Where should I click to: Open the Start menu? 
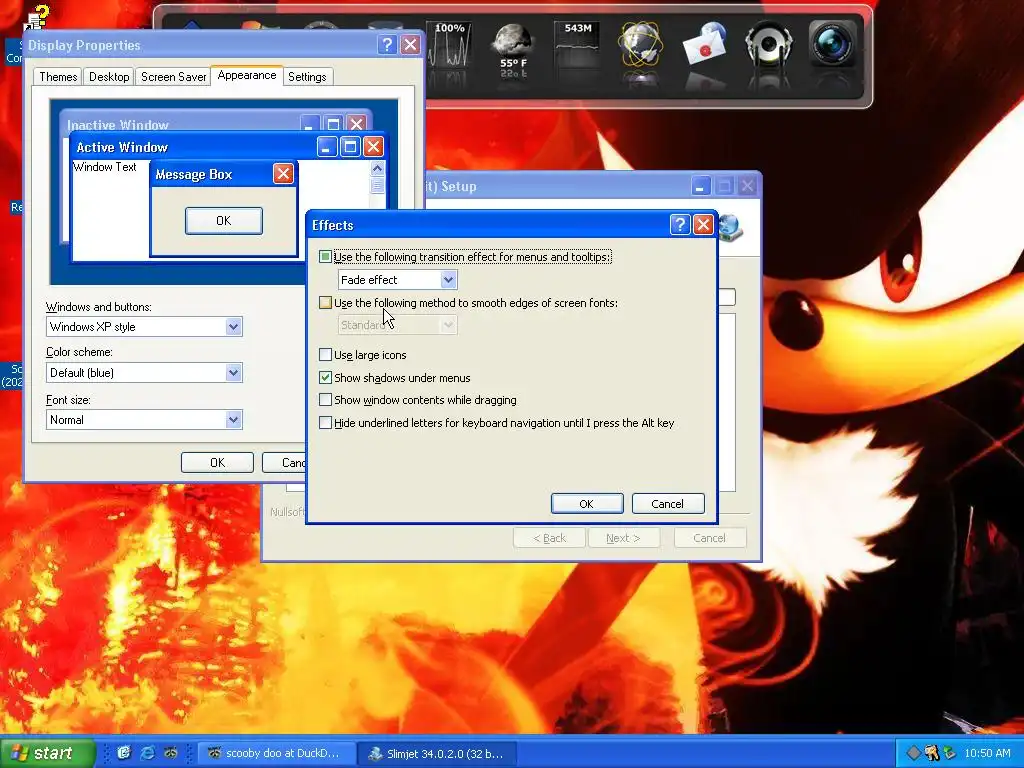coord(47,753)
